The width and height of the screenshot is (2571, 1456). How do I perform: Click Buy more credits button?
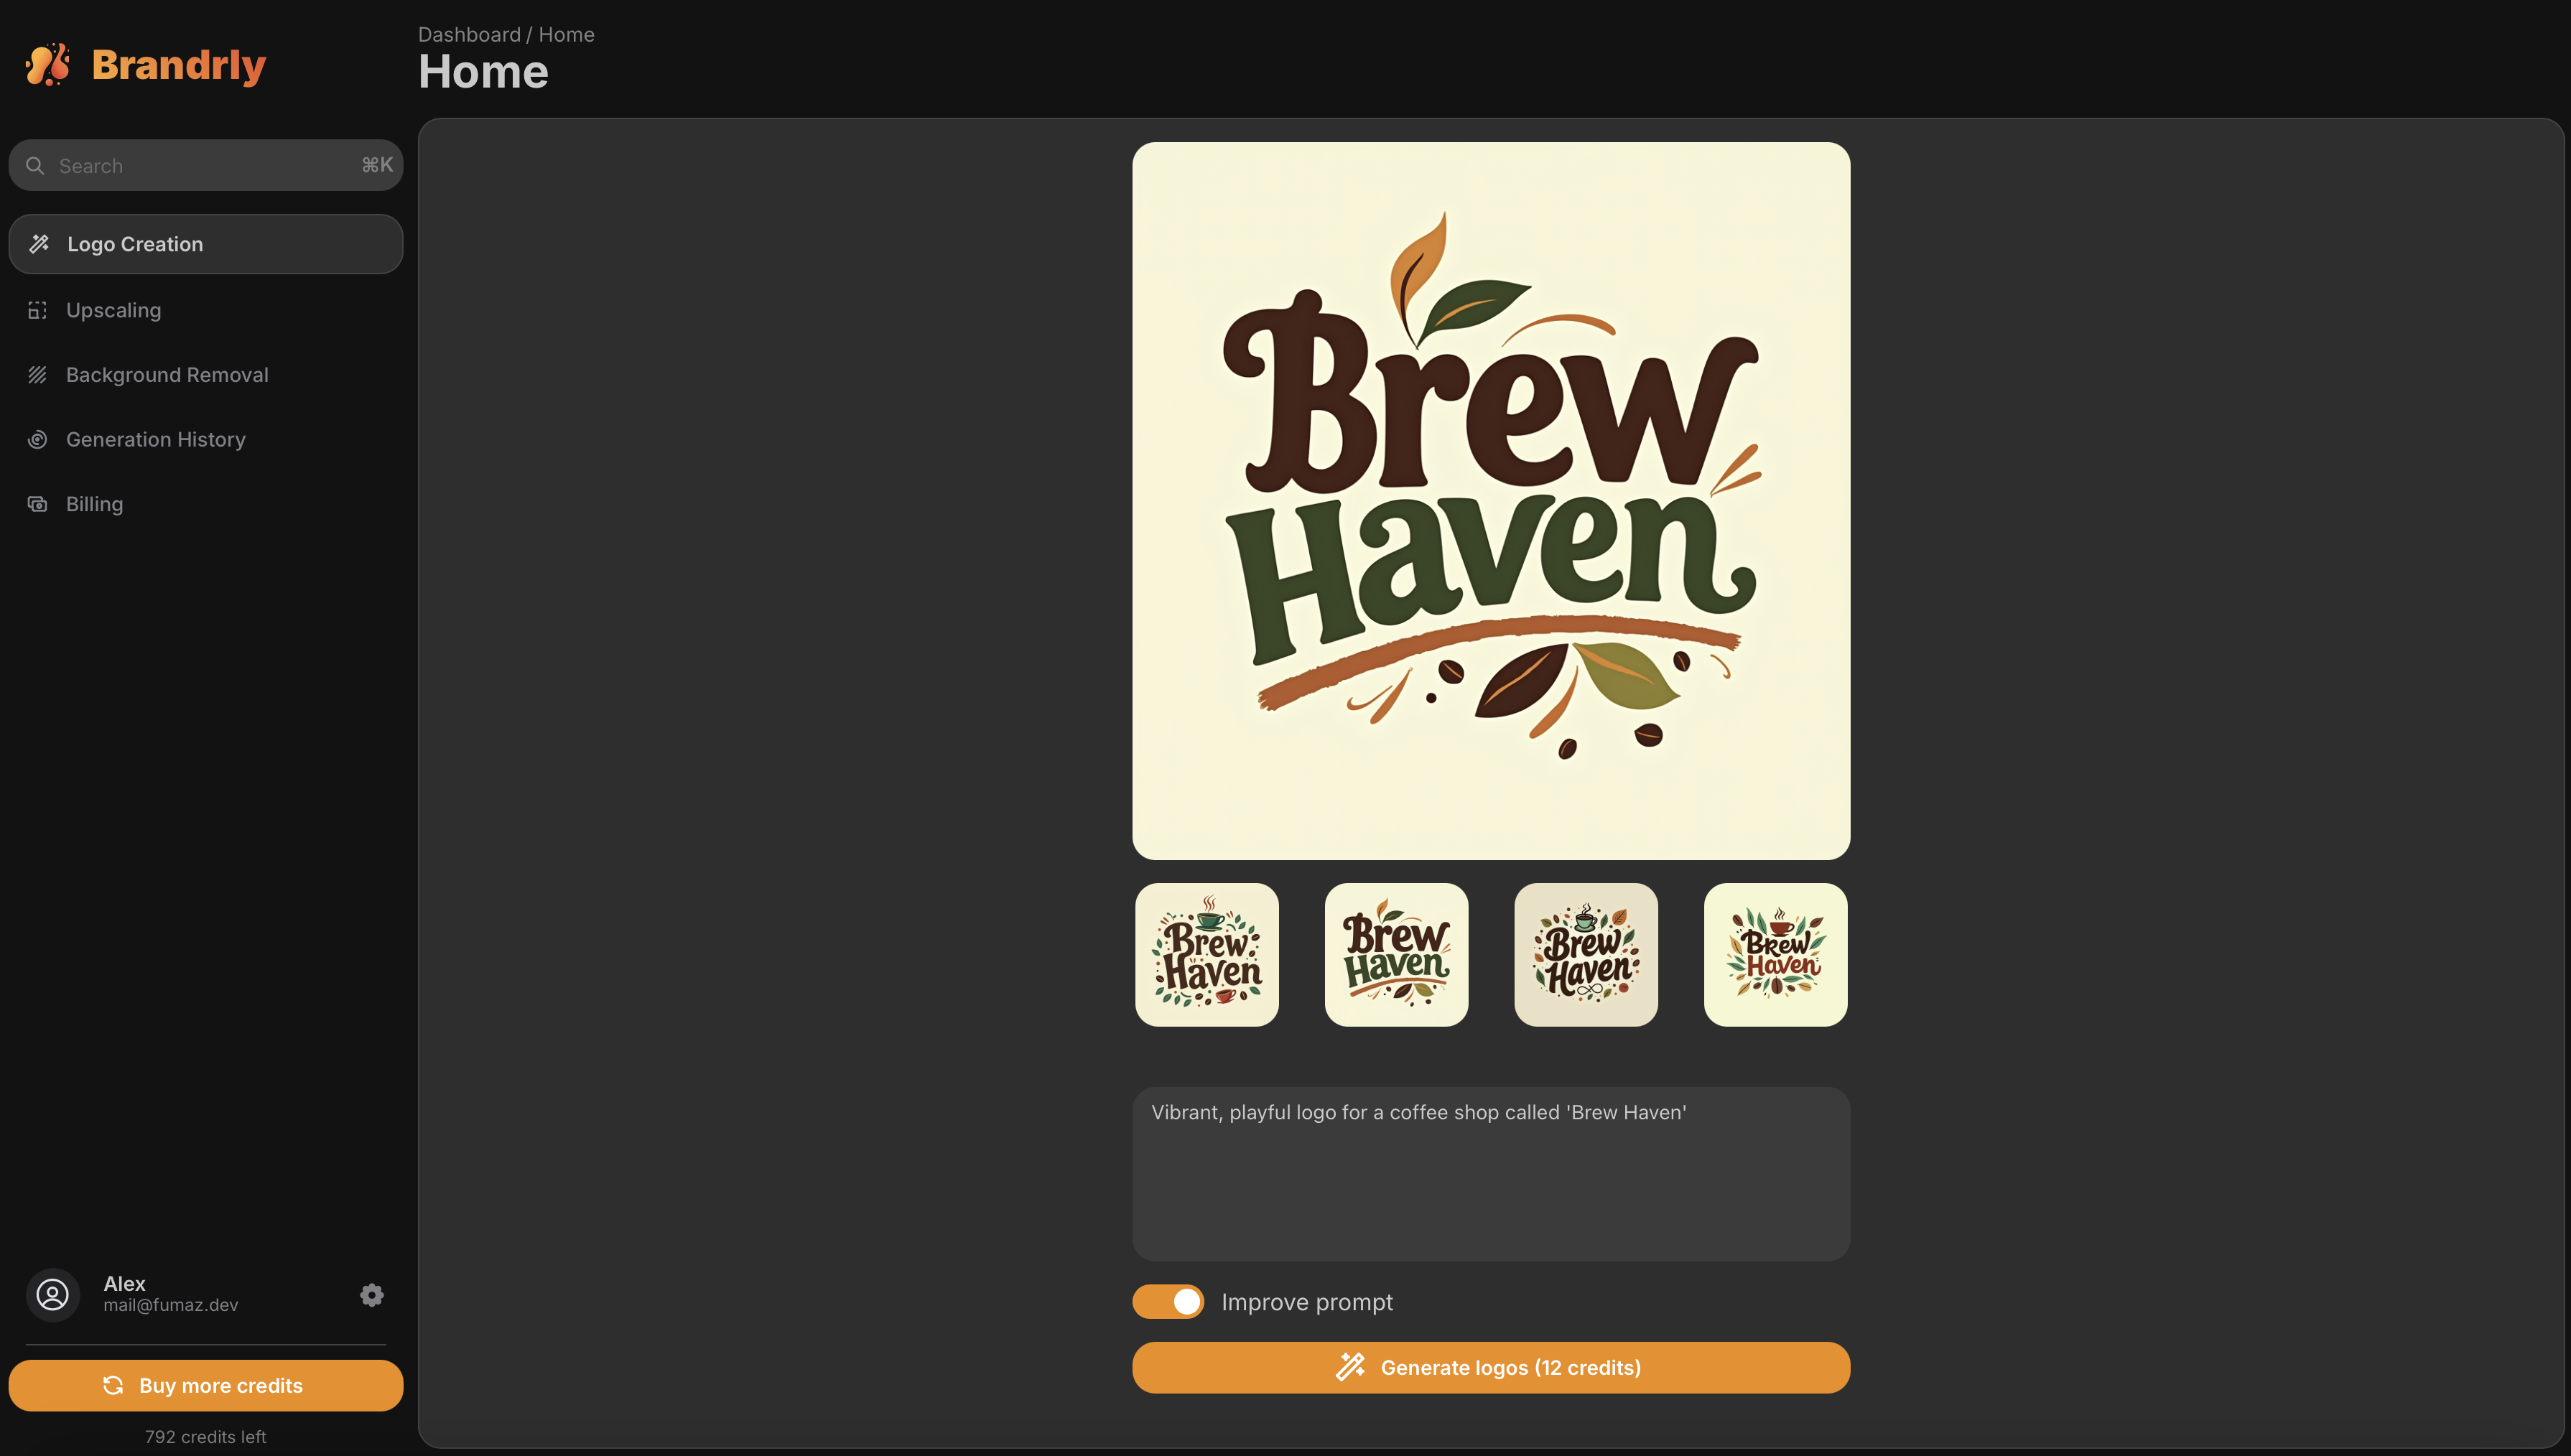click(x=206, y=1386)
